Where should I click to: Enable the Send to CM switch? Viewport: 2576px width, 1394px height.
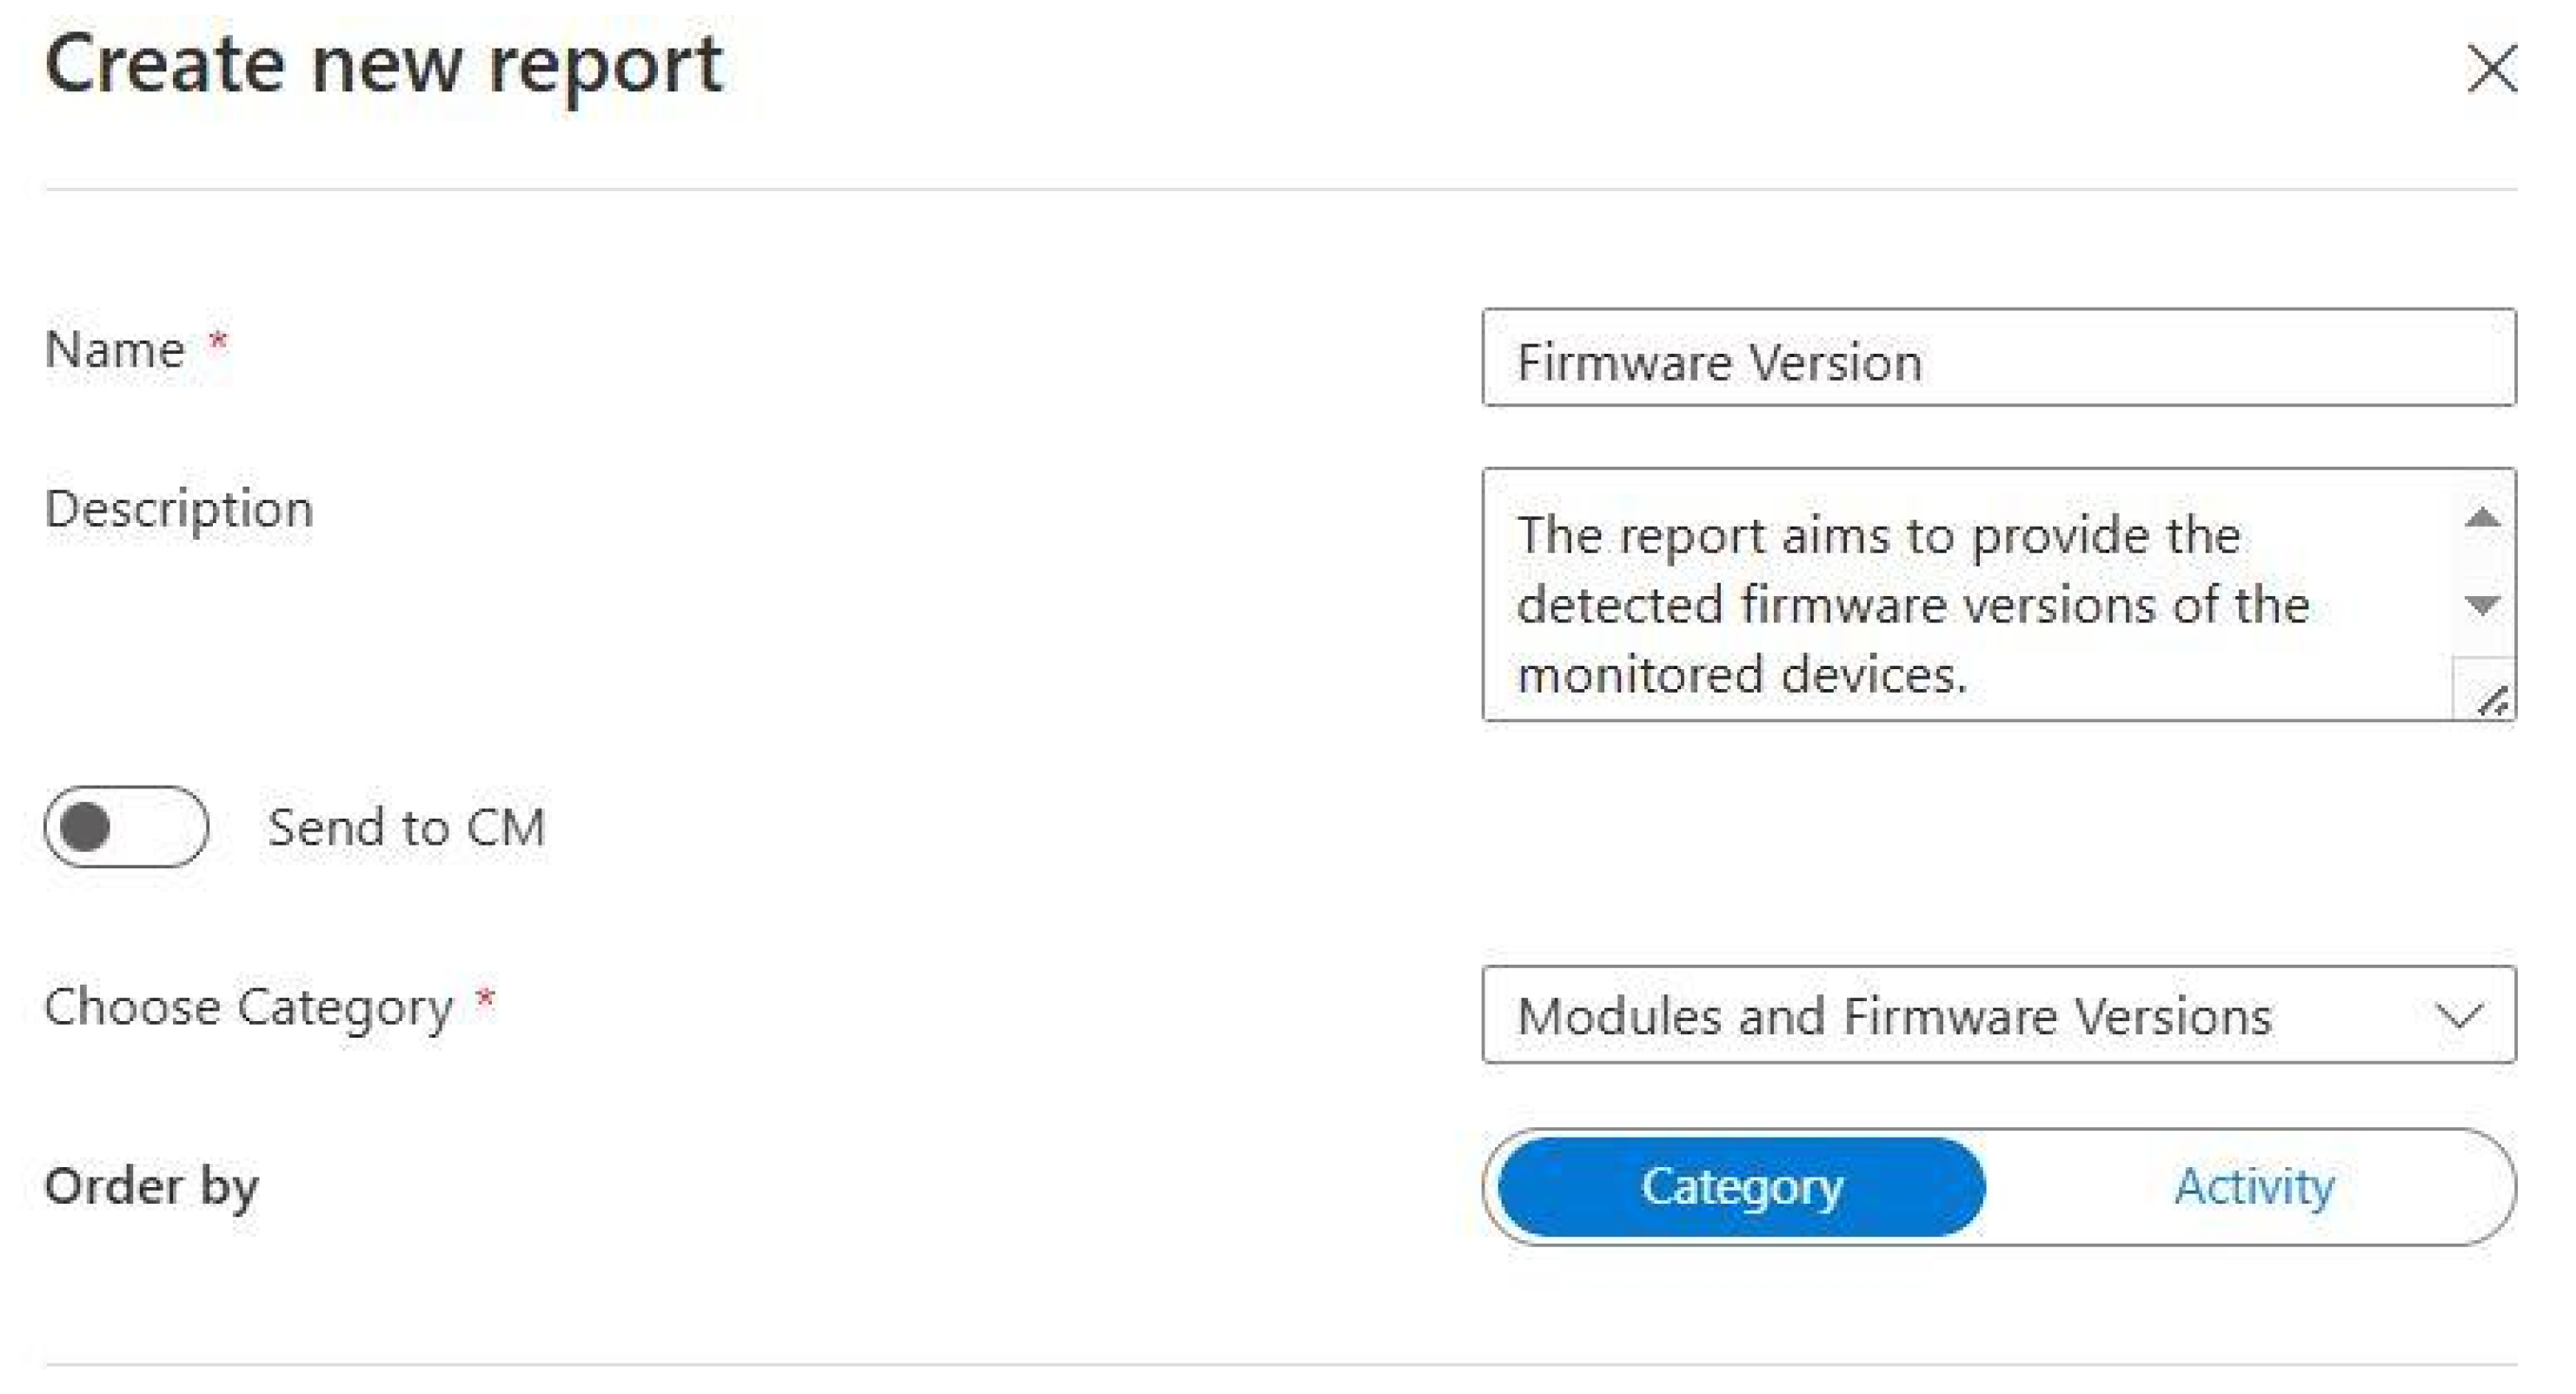coord(126,827)
